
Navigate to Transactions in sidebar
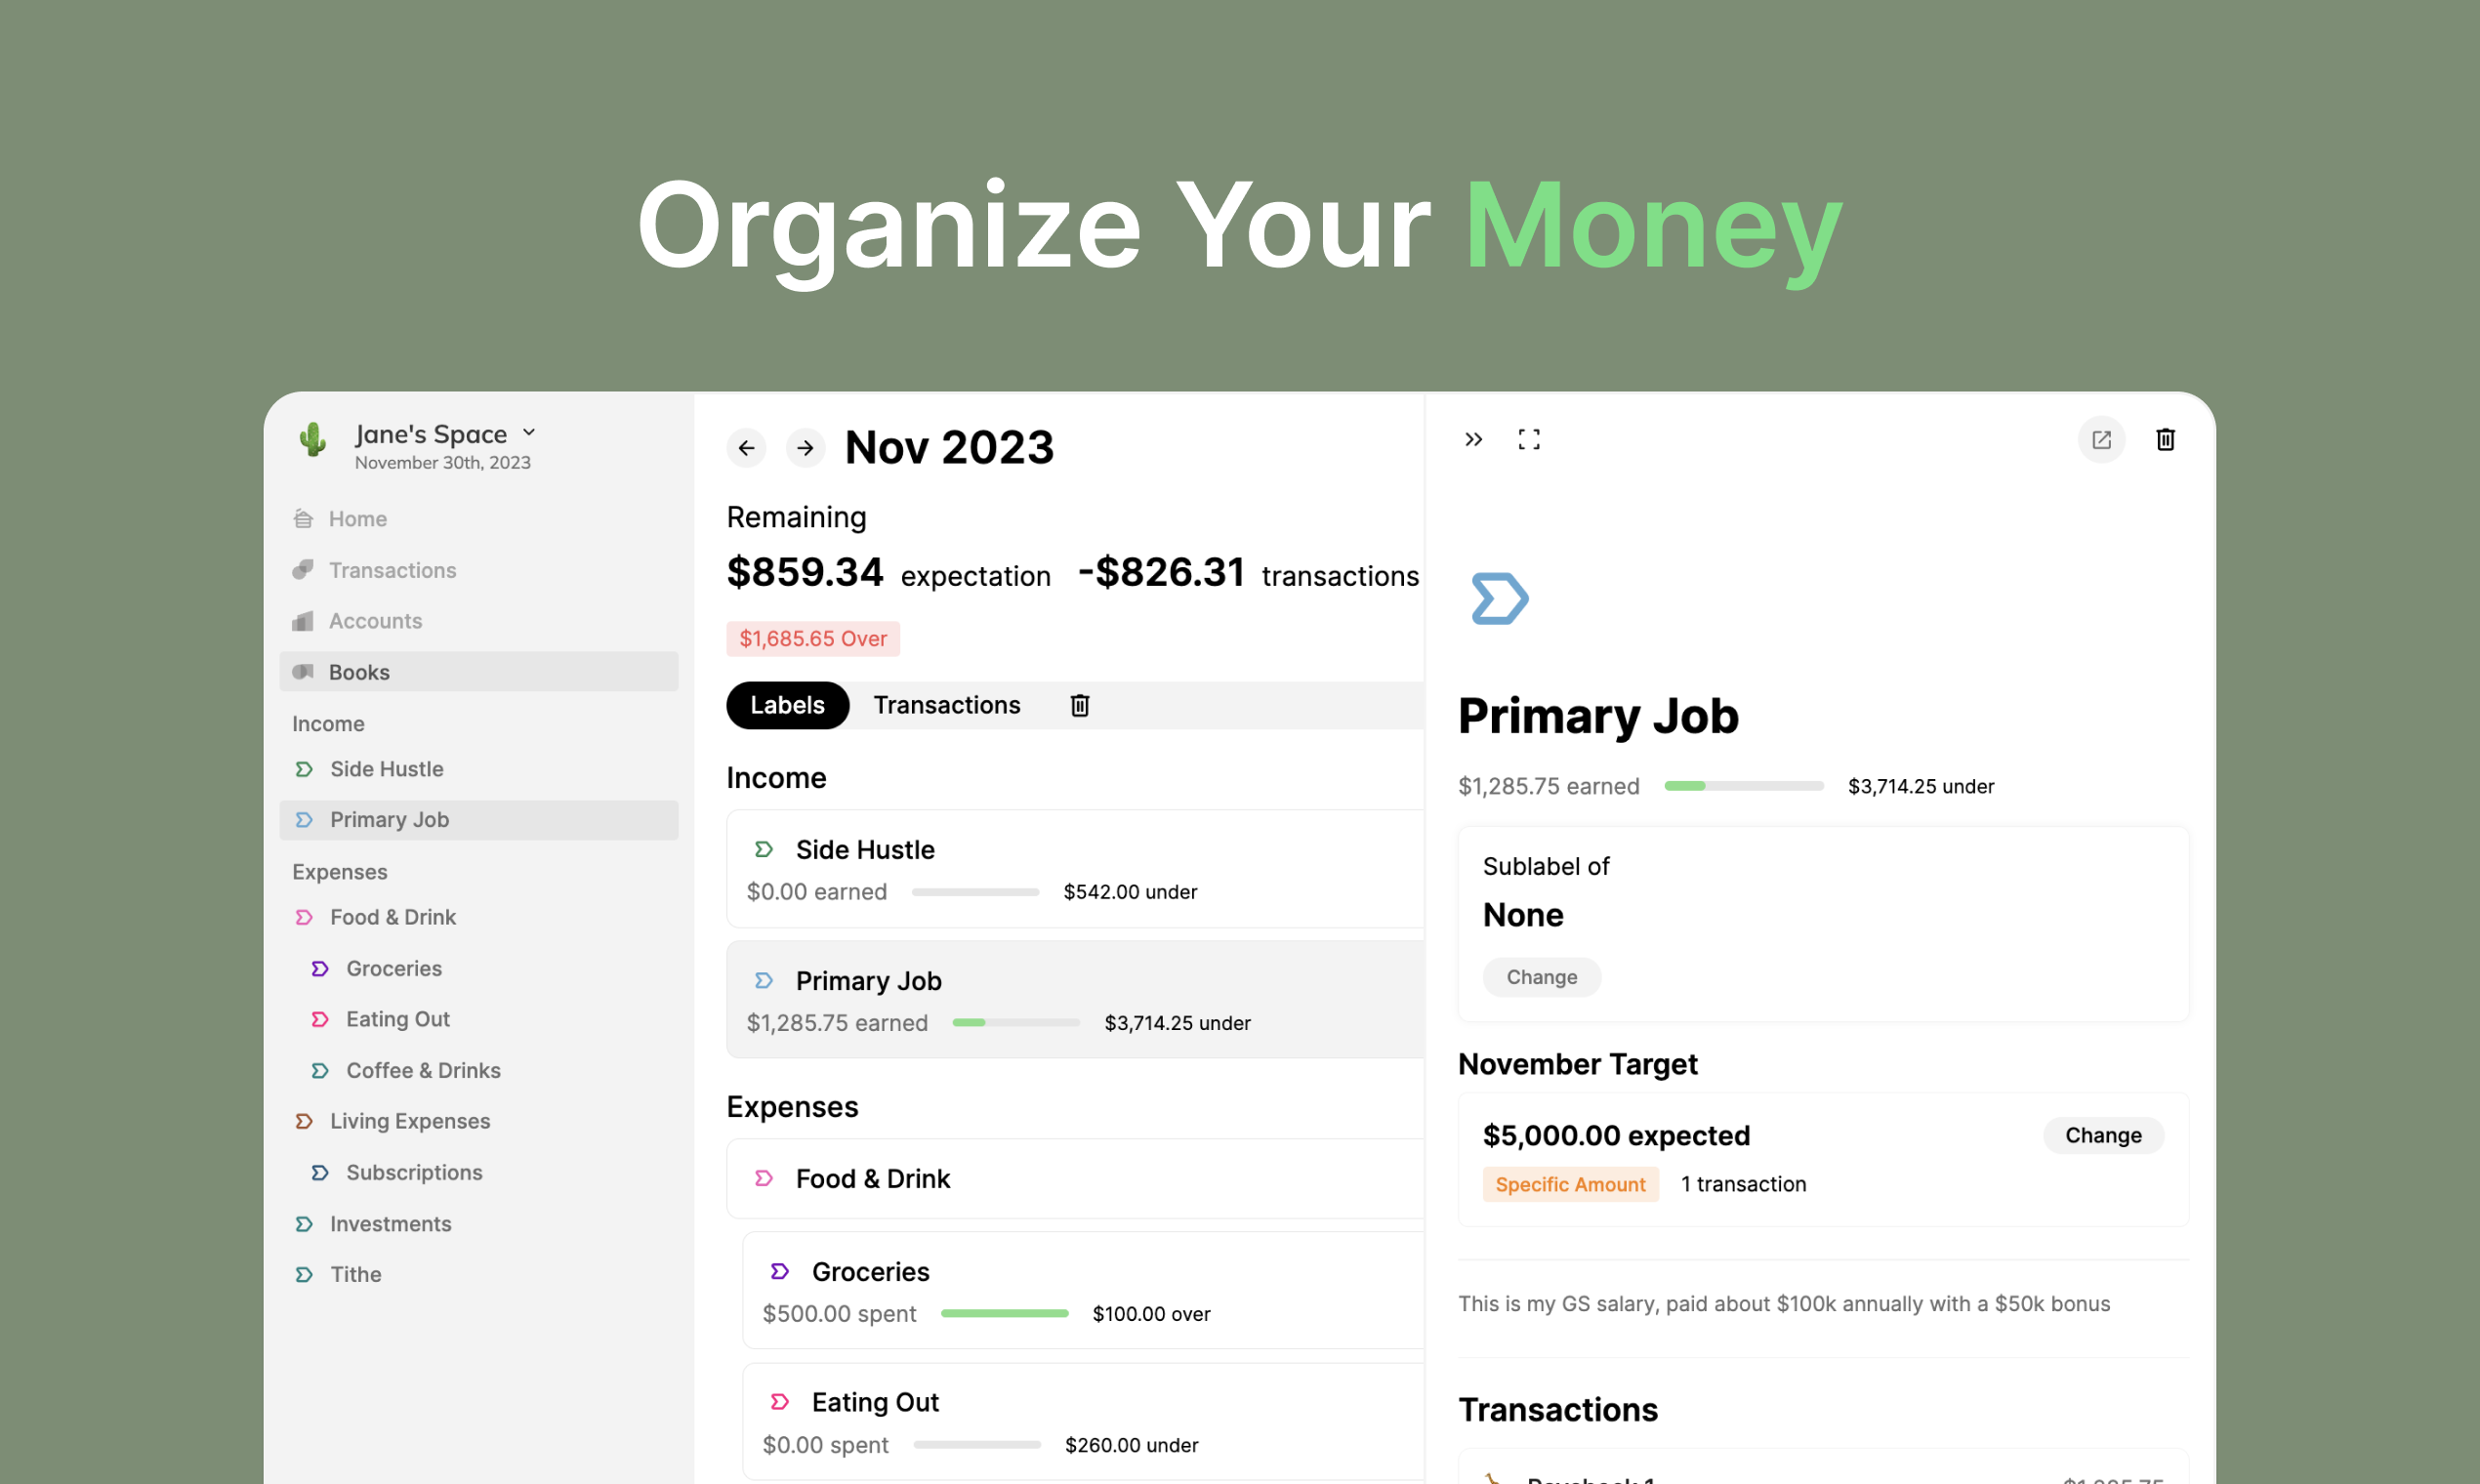tap(393, 569)
